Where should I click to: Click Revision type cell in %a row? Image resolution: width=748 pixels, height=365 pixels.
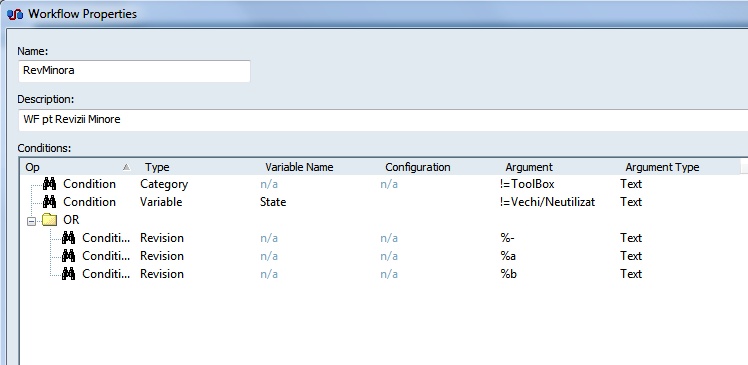point(162,256)
